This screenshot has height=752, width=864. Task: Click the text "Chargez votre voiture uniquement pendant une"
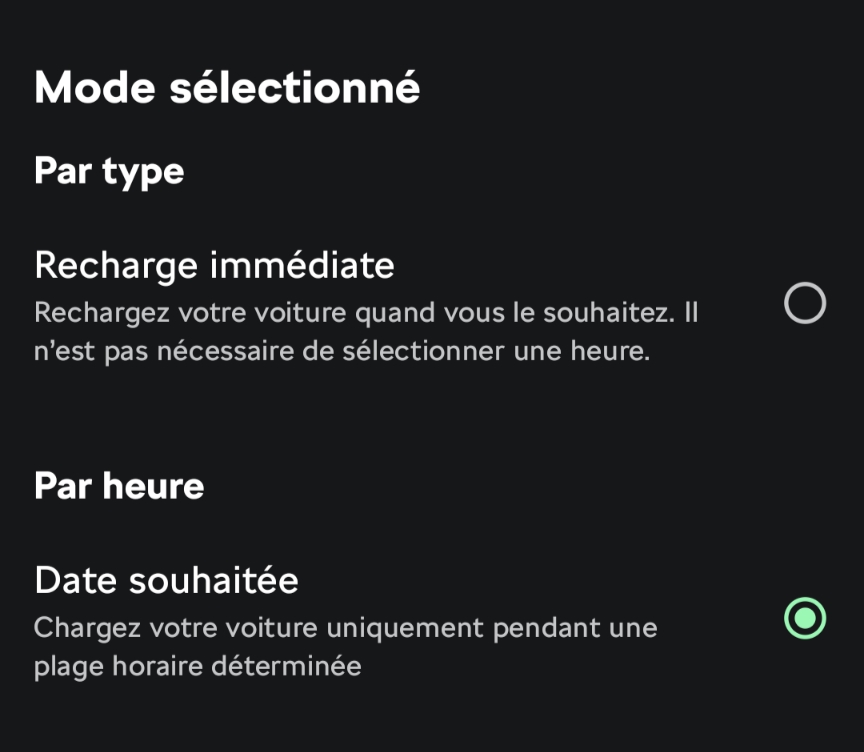click(345, 628)
